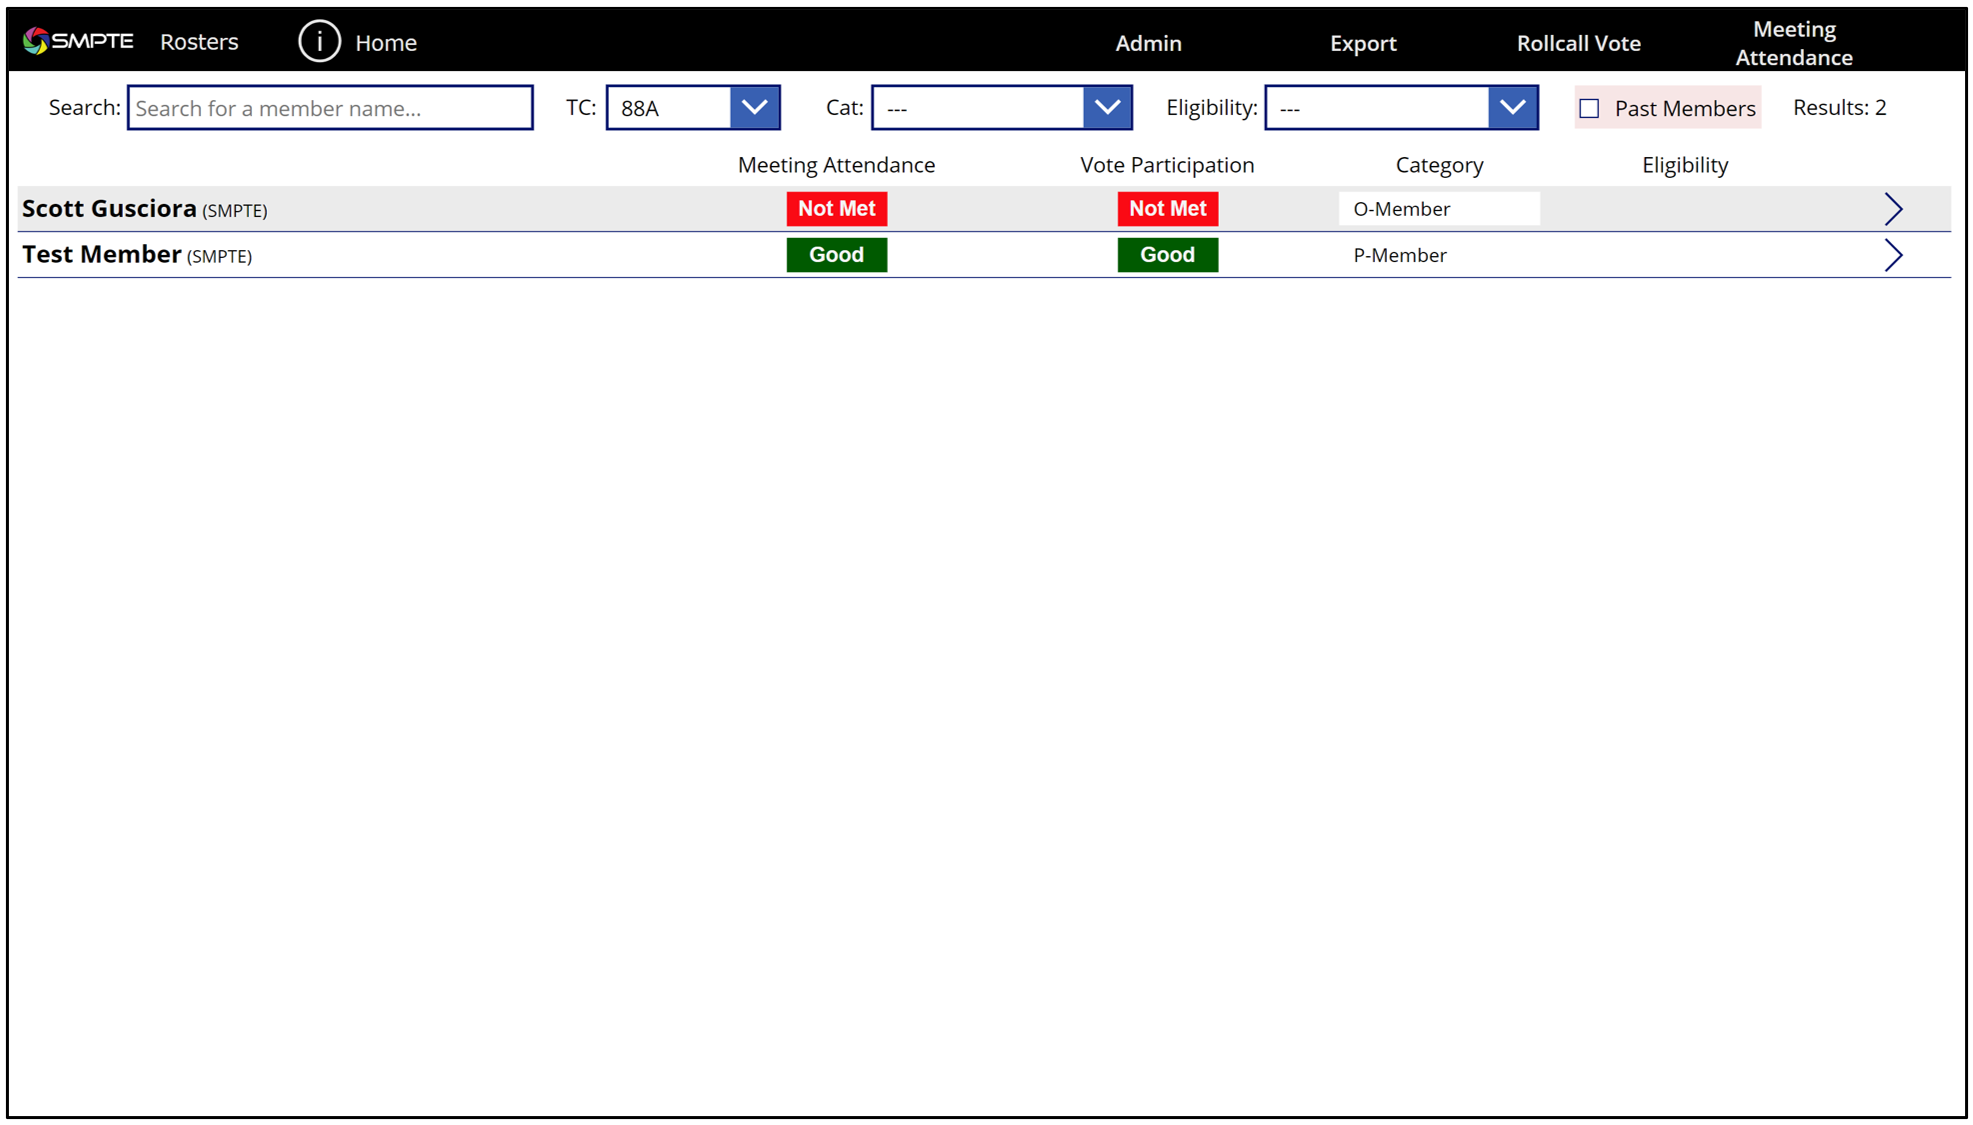Click Scott Gusciora's red attendance Not Met badge
1973x1125 pixels.
click(836, 209)
